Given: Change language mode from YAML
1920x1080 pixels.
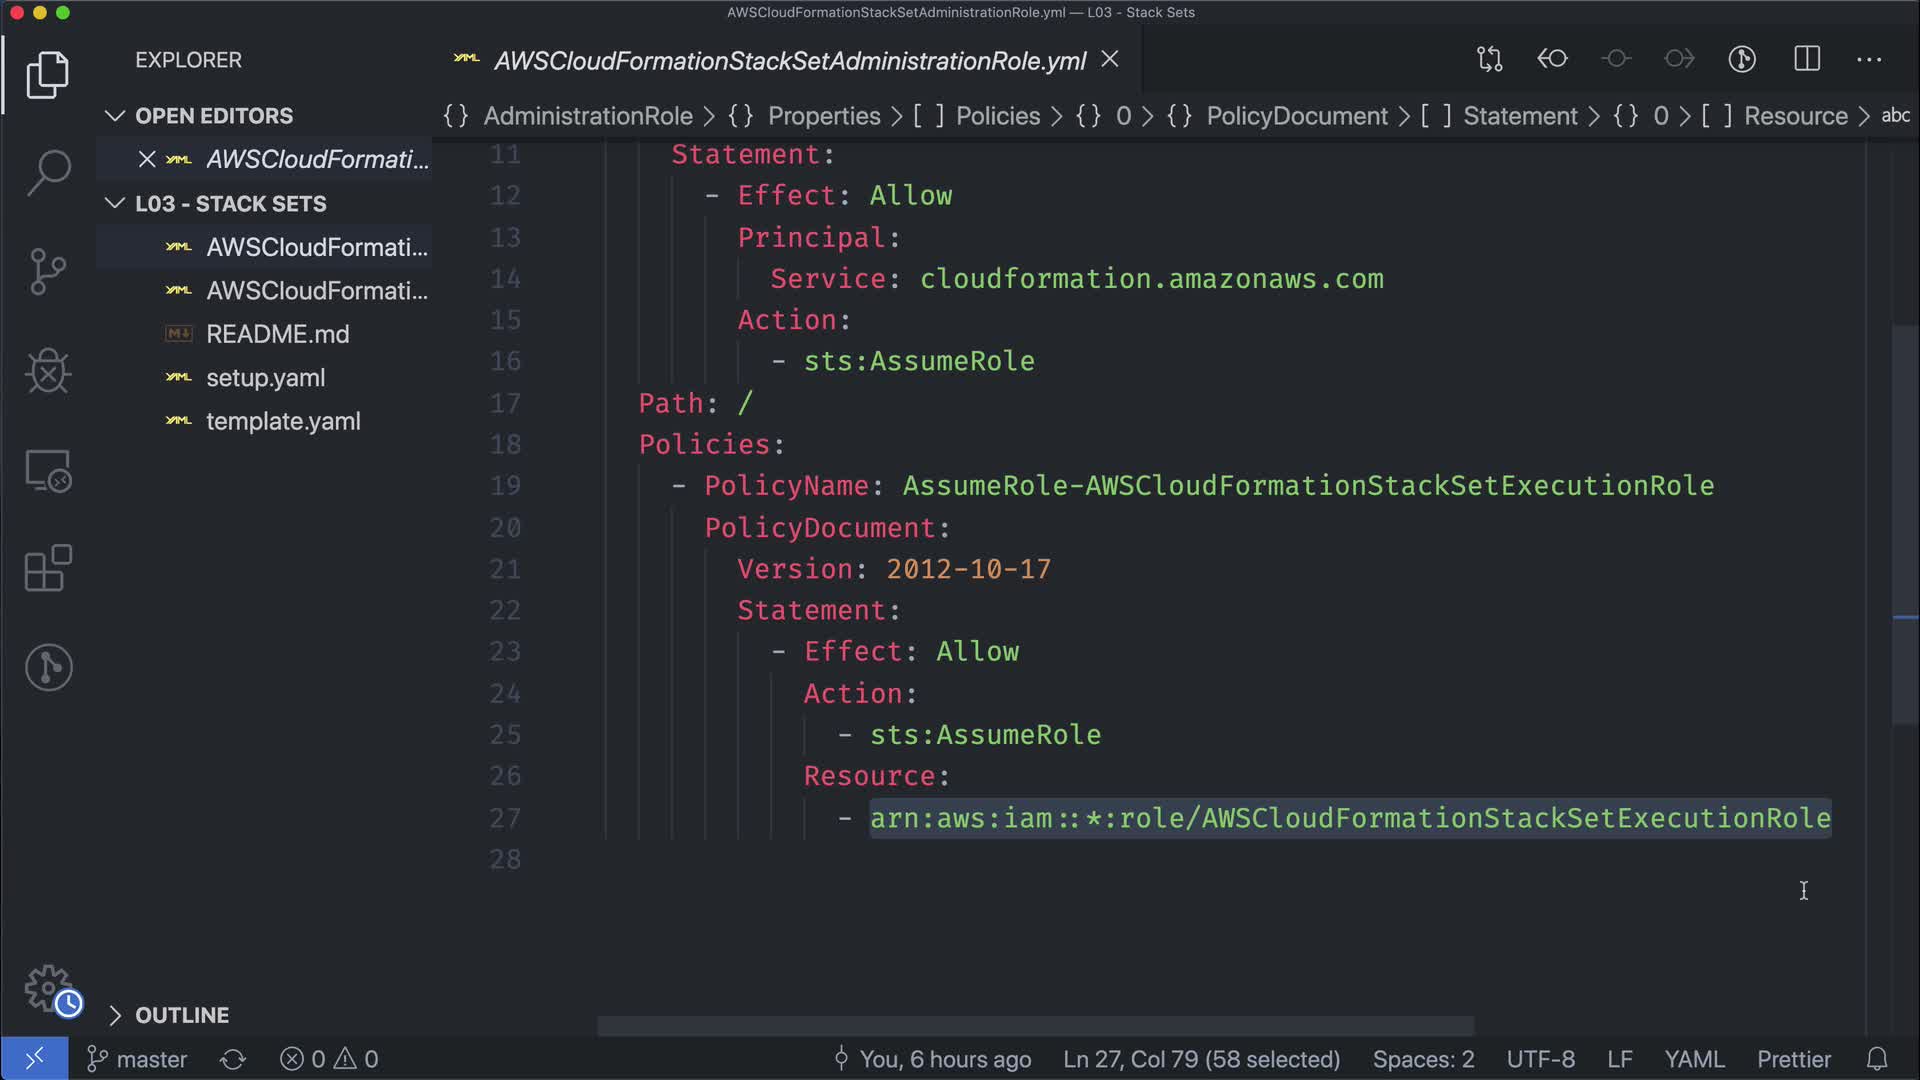Looking at the screenshot, I should (1693, 1059).
